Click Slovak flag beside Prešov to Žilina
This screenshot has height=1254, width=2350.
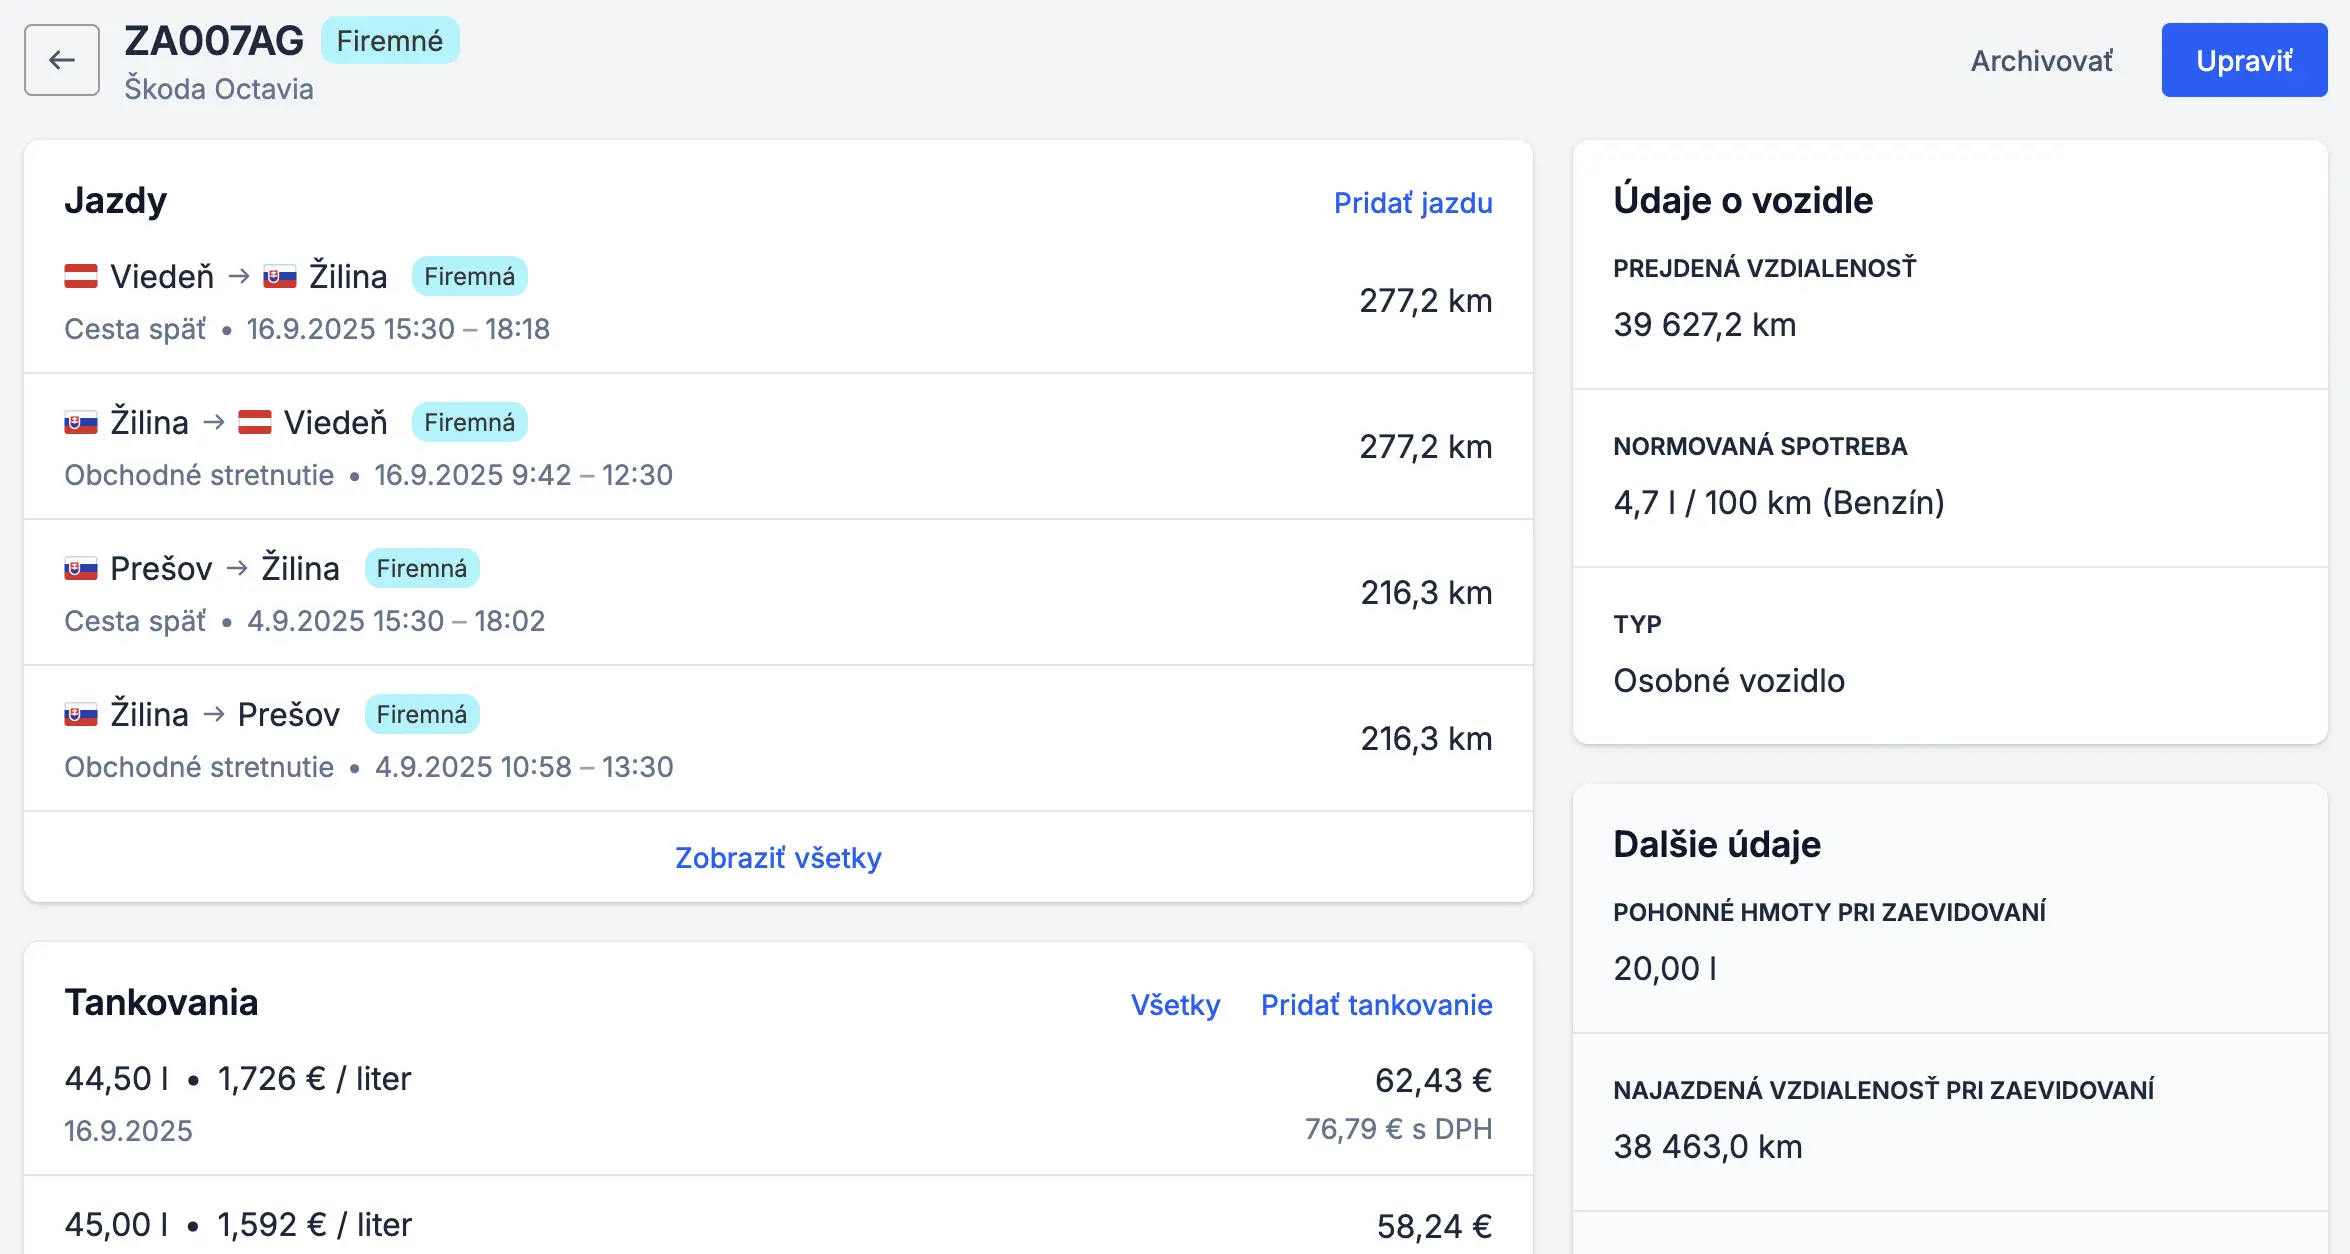[x=81, y=568]
